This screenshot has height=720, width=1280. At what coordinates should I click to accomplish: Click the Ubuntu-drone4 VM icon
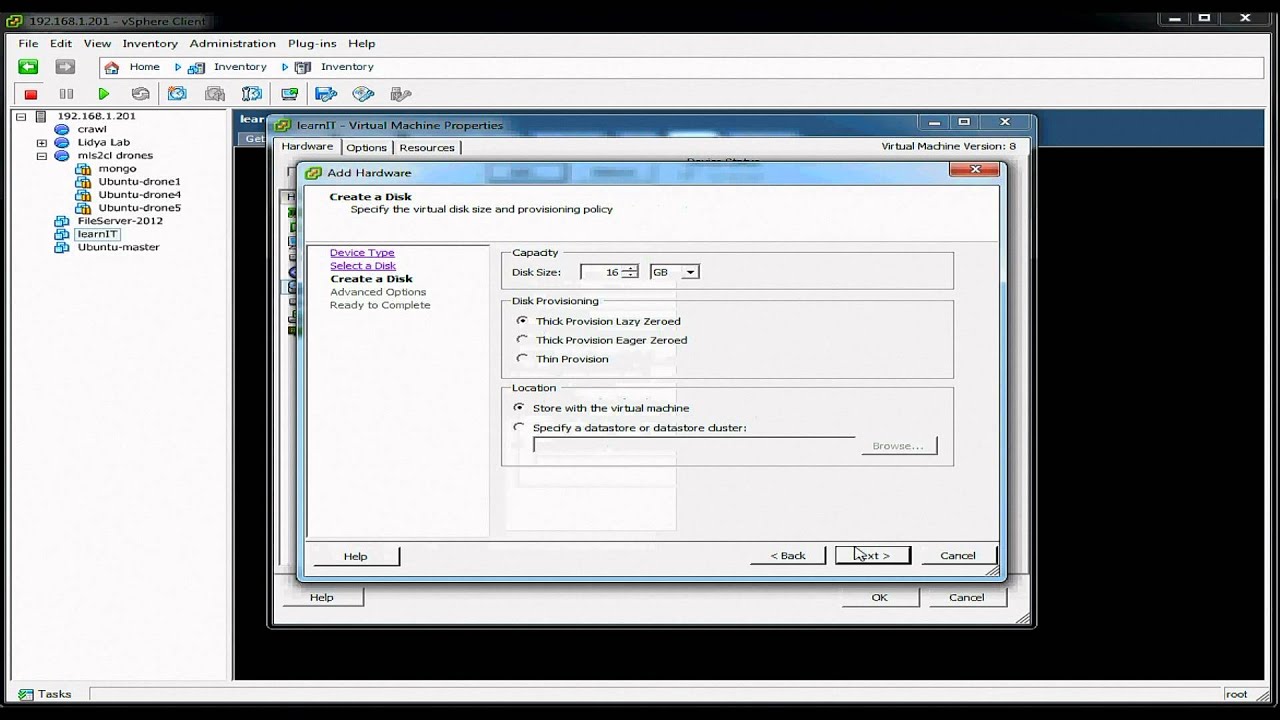(x=83, y=195)
